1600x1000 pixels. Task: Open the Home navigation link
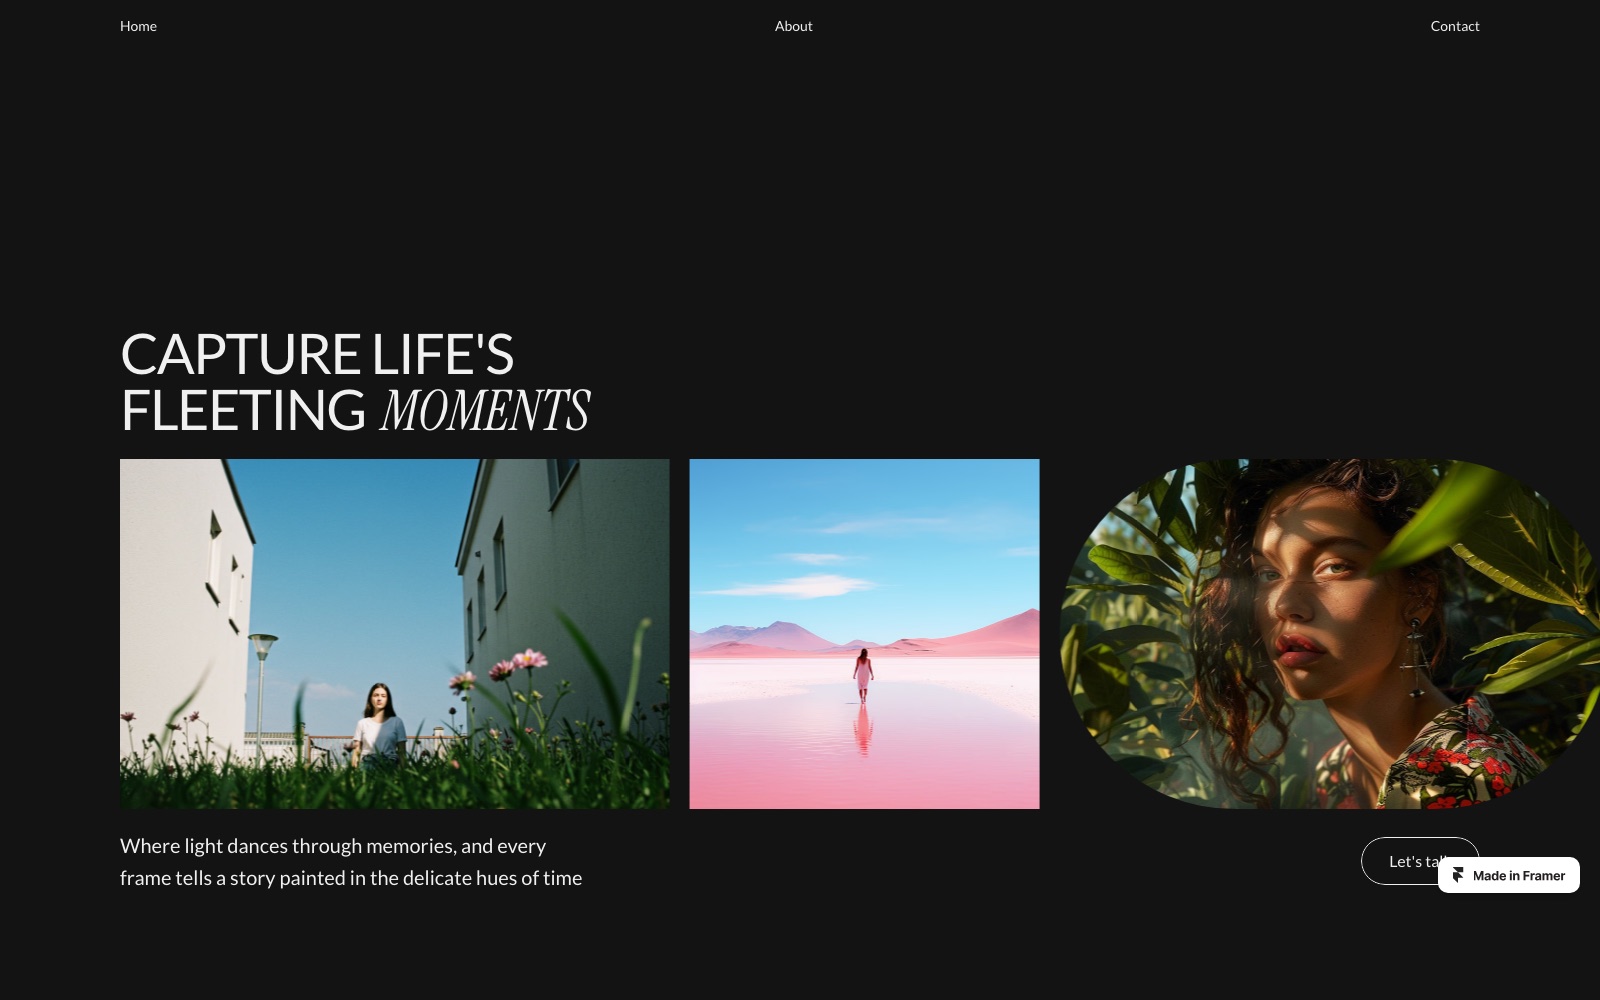coord(138,26)
